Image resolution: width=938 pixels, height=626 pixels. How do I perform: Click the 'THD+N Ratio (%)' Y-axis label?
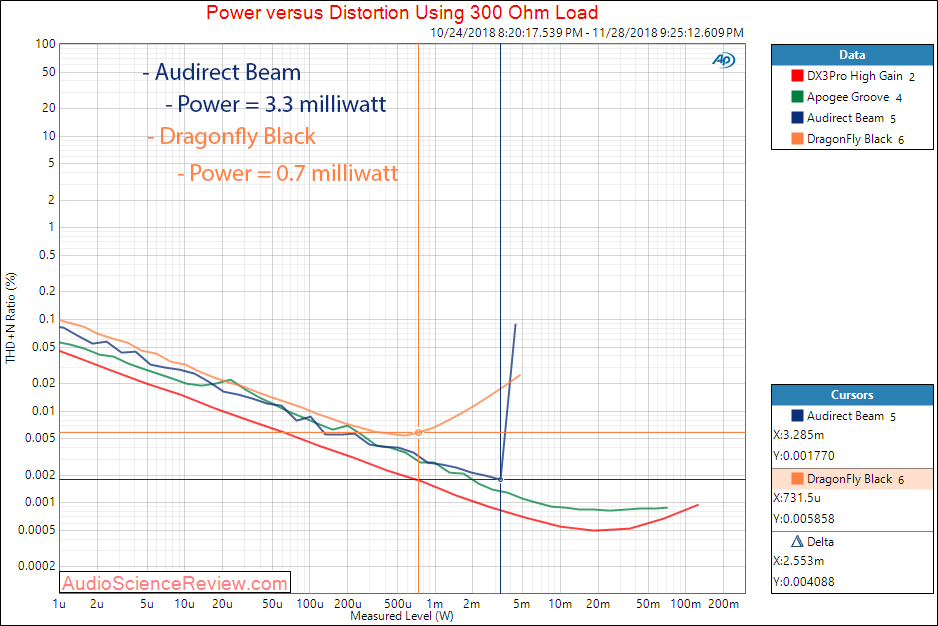11,318
